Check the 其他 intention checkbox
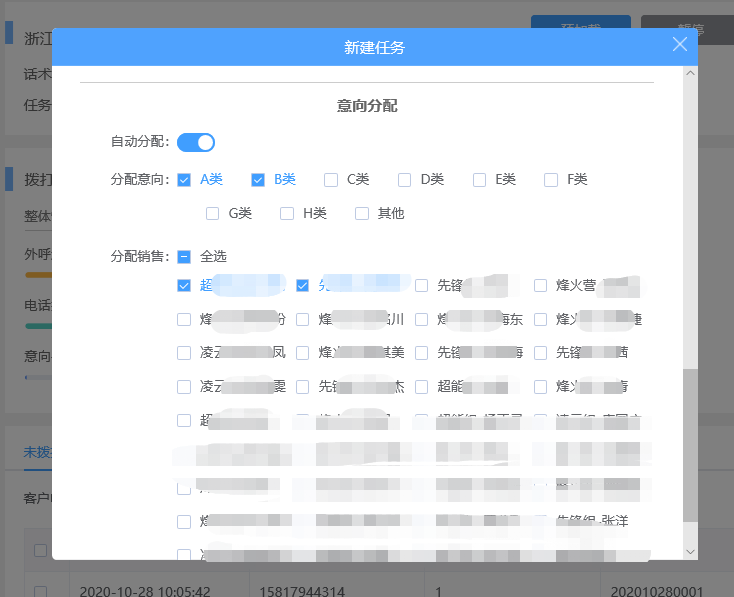Viewport: 734px width, 597px height. [361, 213]
